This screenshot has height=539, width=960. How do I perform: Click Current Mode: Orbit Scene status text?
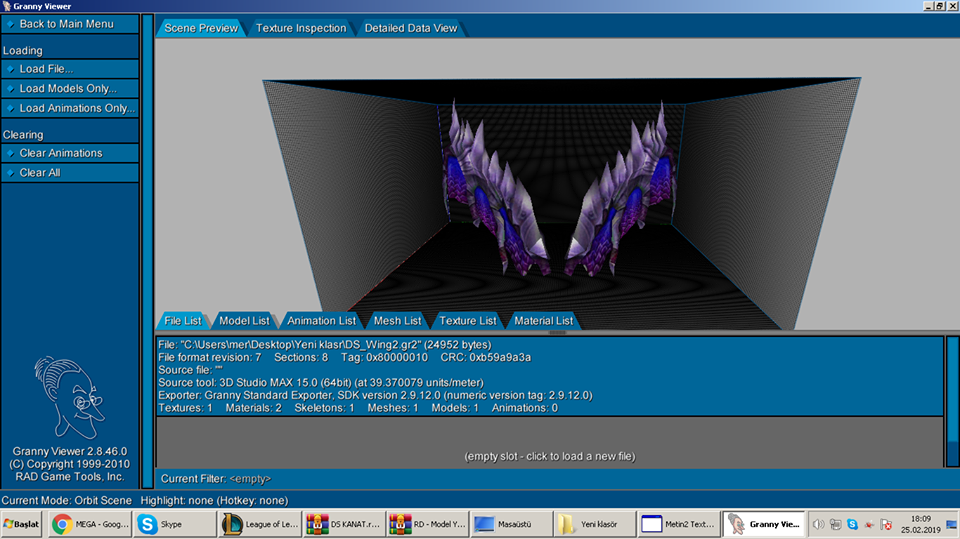[x=66, y=500]
